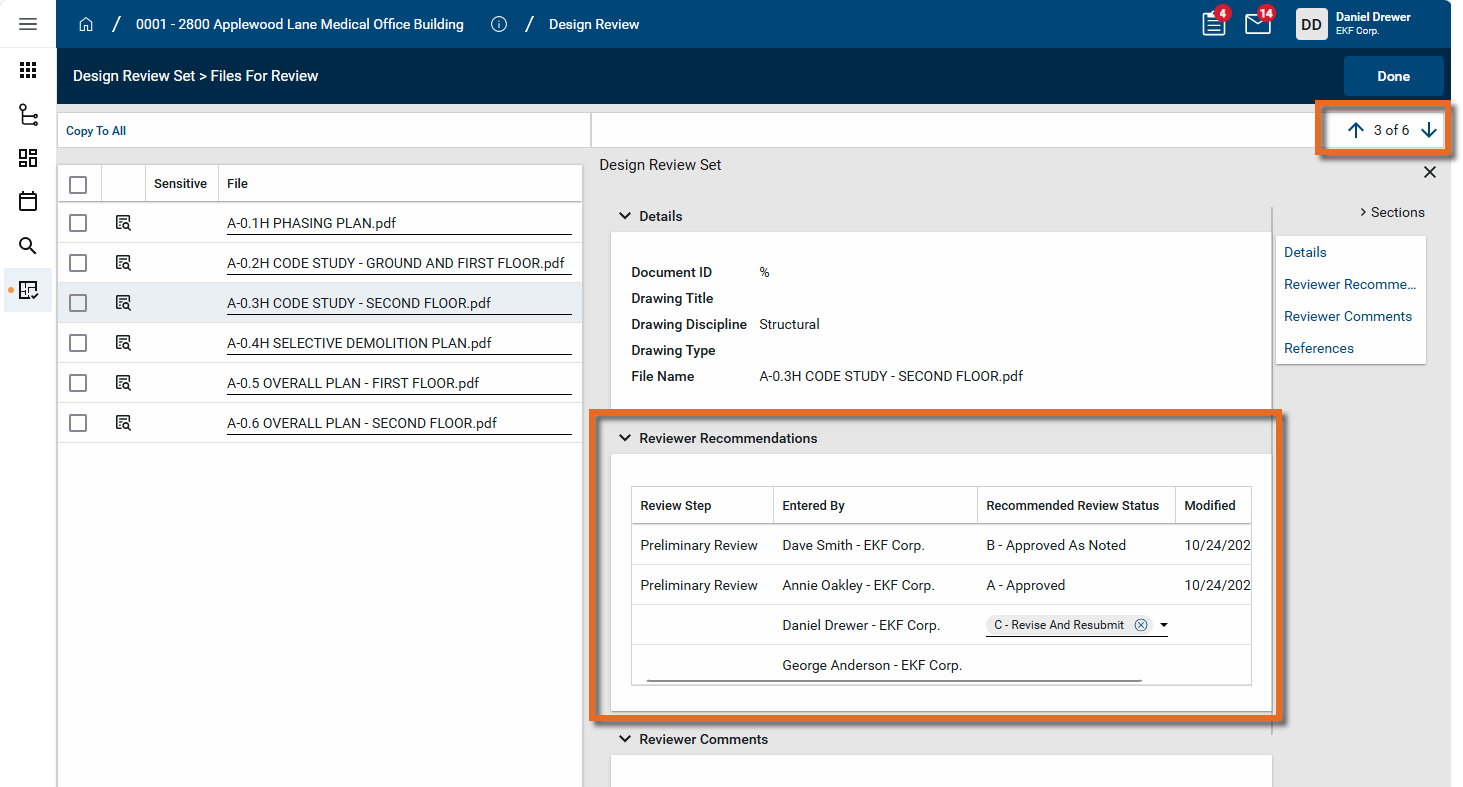
Task: Select the A-0.3H CODE STUDY checkbox
Action: click(x=78, y=303)
